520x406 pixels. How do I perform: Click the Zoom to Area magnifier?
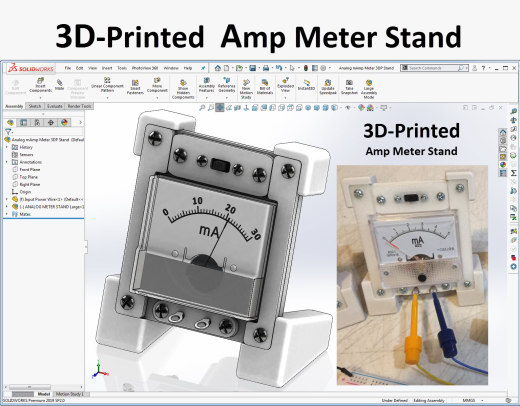(x=211, y=108)
